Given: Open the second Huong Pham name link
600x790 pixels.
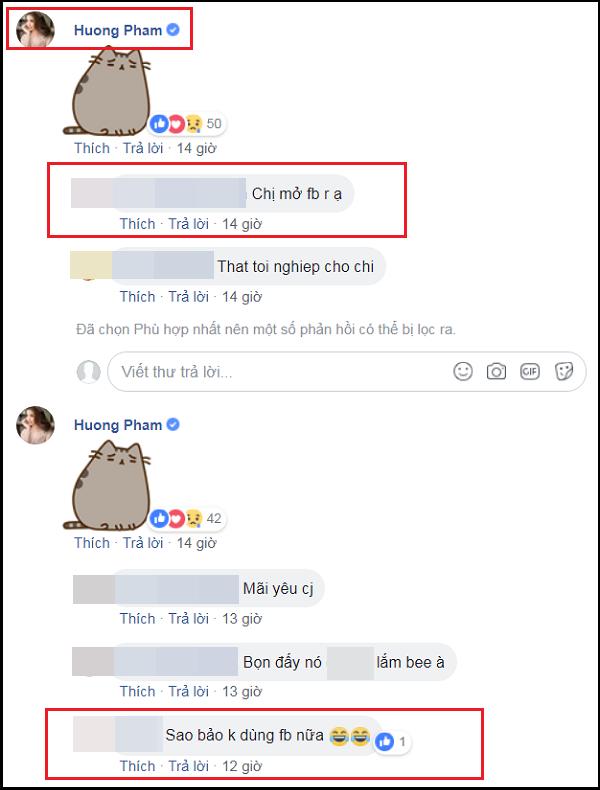Looking at the screenshot, I should tap(118, 425).
